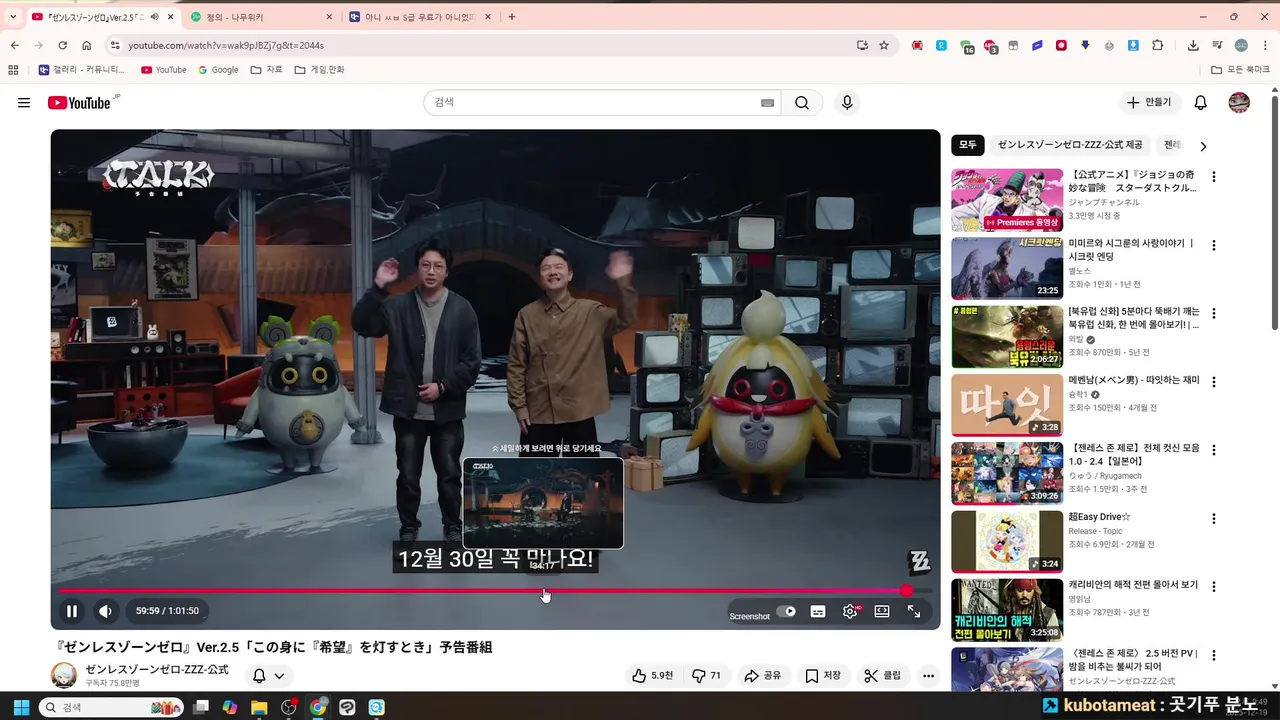Open the account avatar menu
Screen dimensions: 1280x720
coord(1239,102)
